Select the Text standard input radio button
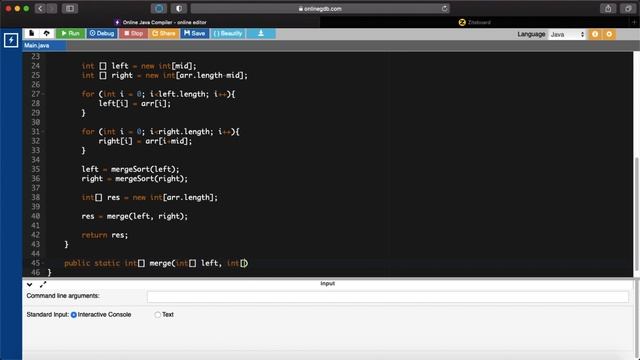 click(157, 315)
